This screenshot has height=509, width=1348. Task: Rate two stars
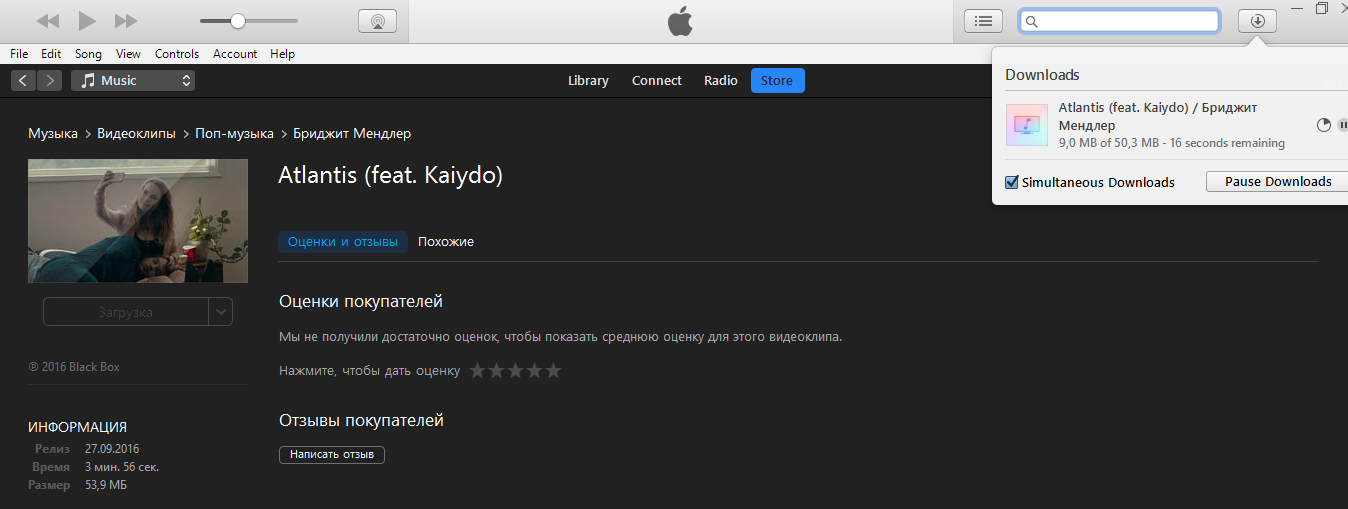pos(497,371)
